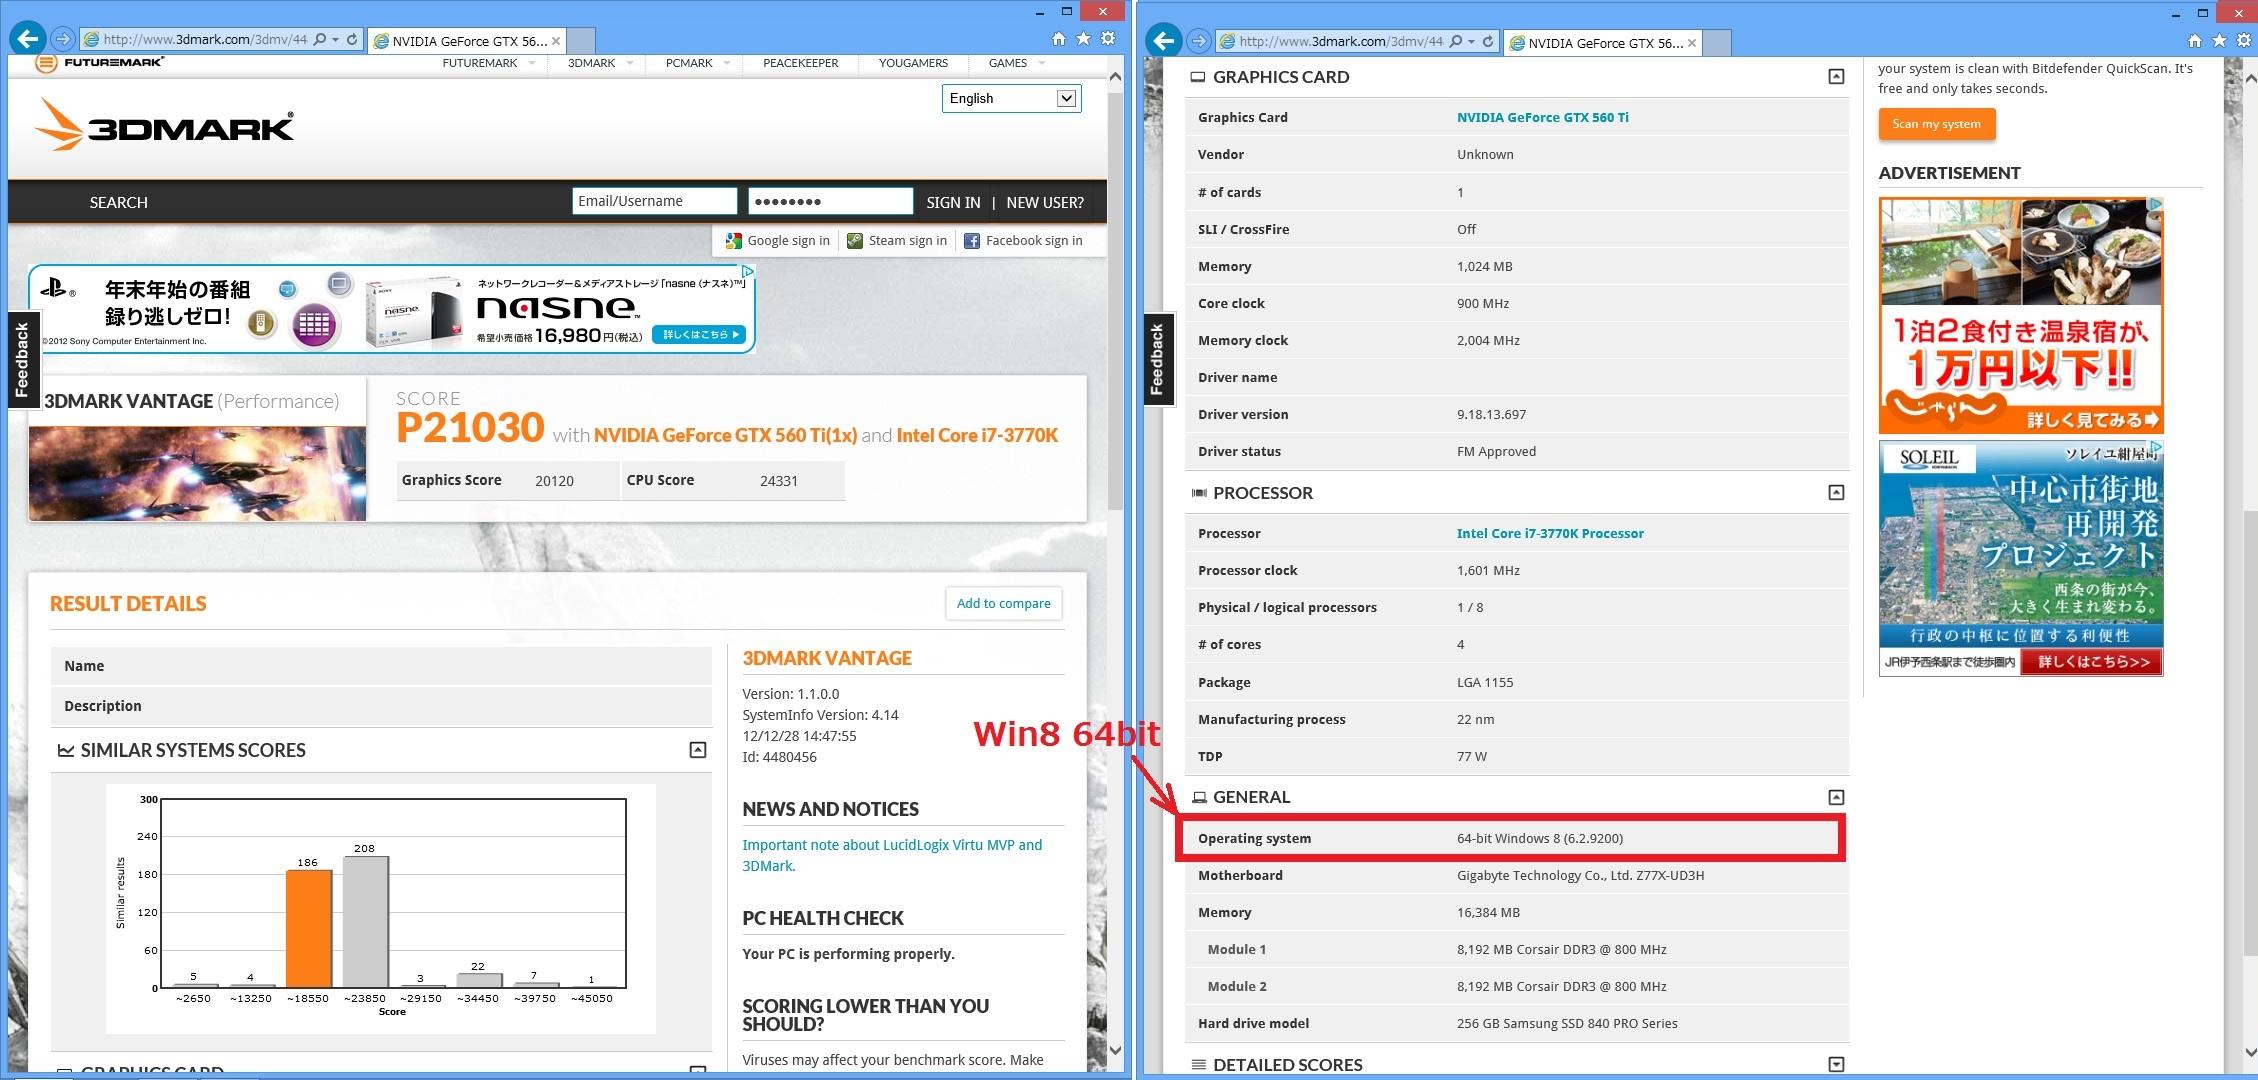Click the left window's vertical scrollbar
The width and height of the screenshot is (2258, 1080).
(x=1116, y=300)
